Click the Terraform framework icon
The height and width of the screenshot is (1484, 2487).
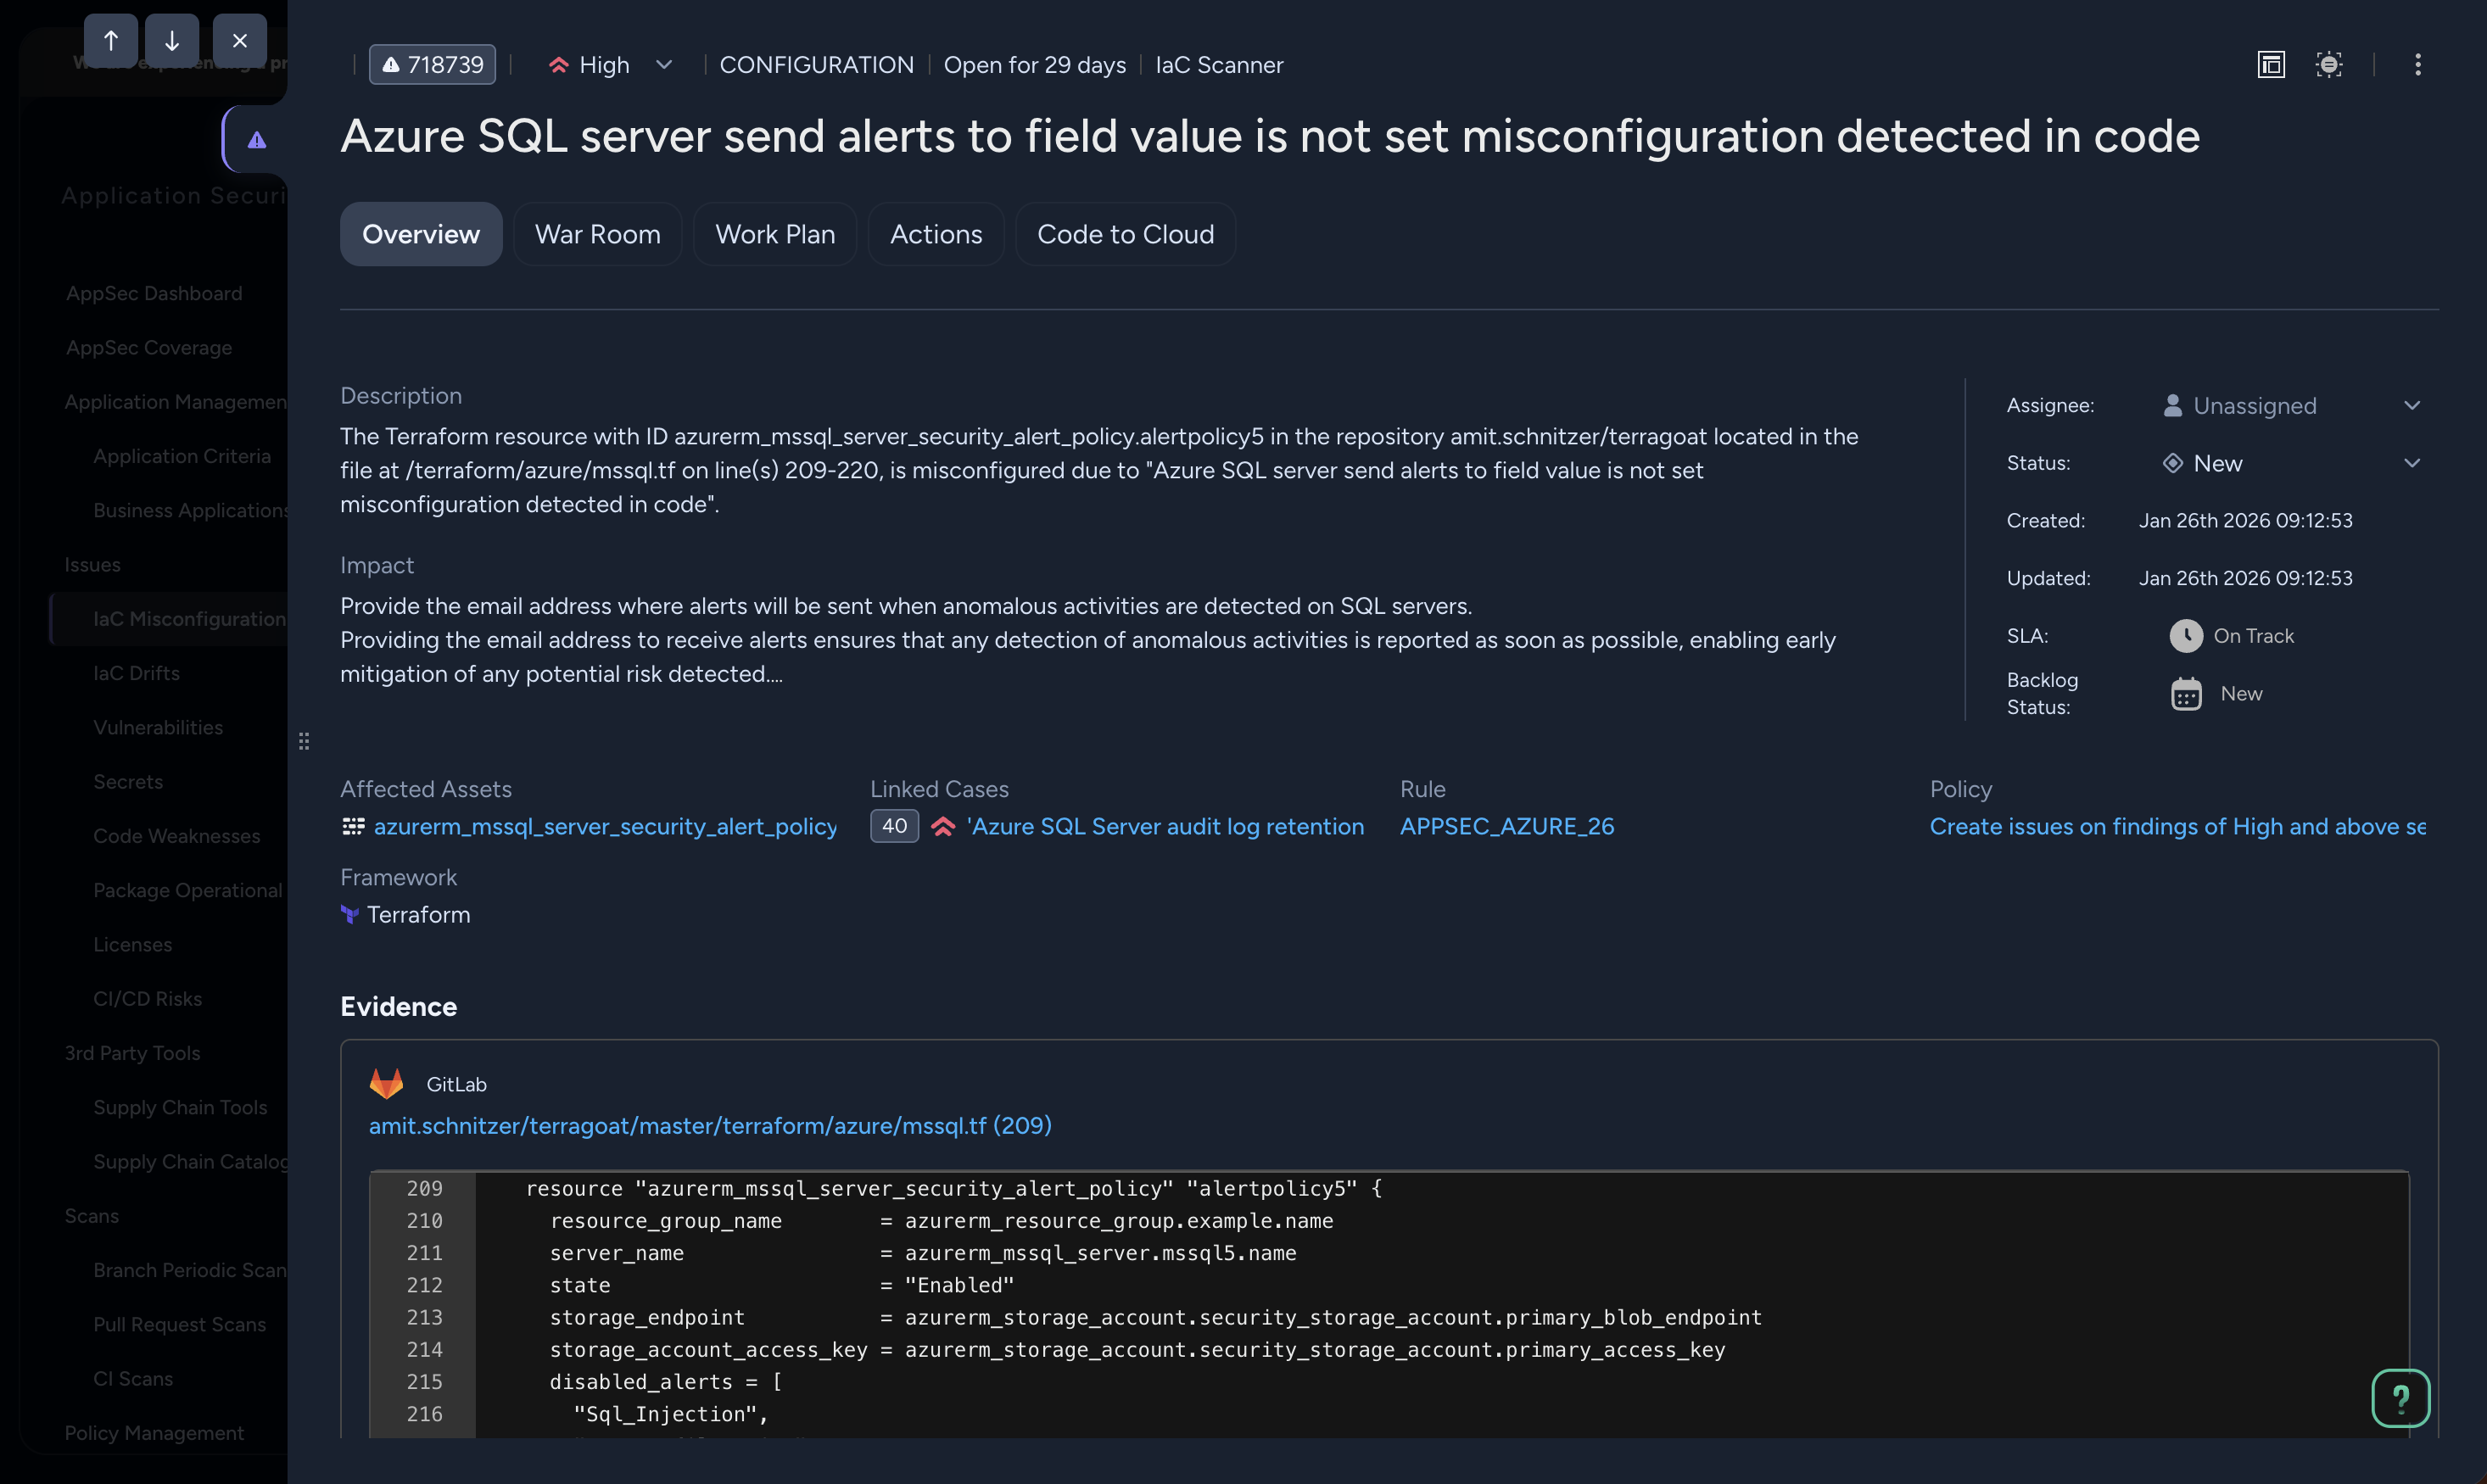coord(349,914)
